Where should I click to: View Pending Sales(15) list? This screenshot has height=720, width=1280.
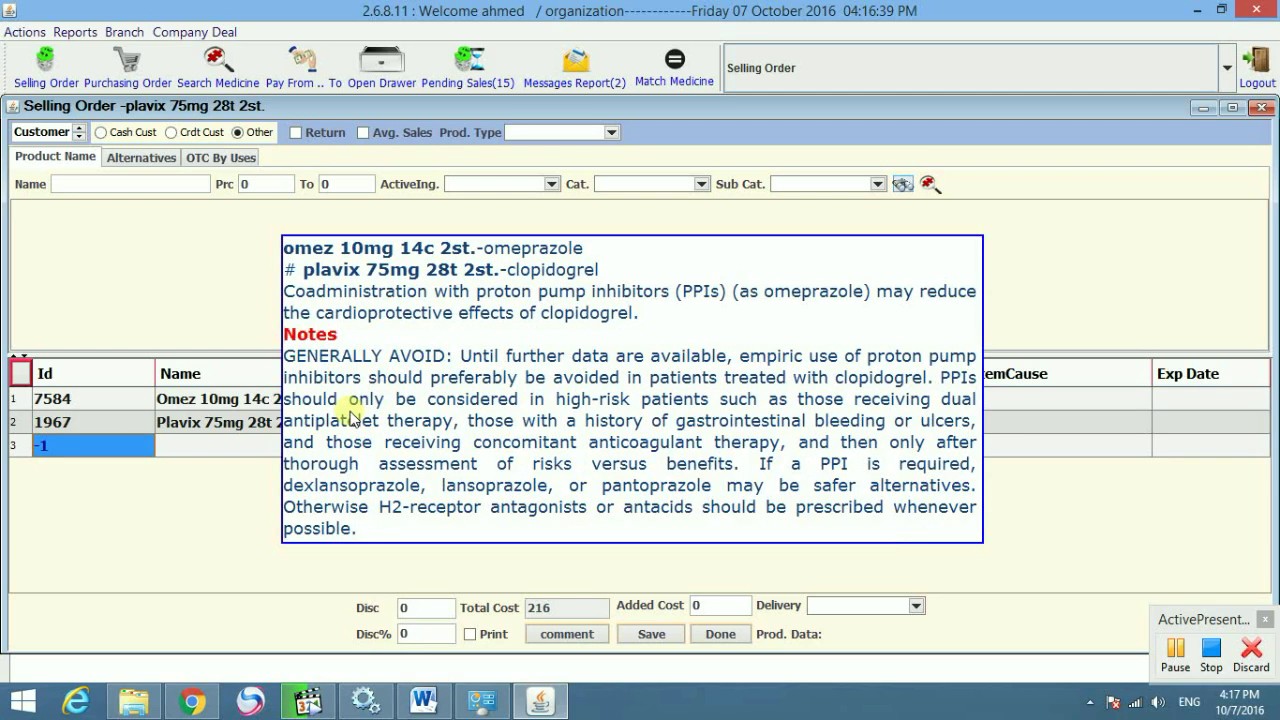click(468, 68)
